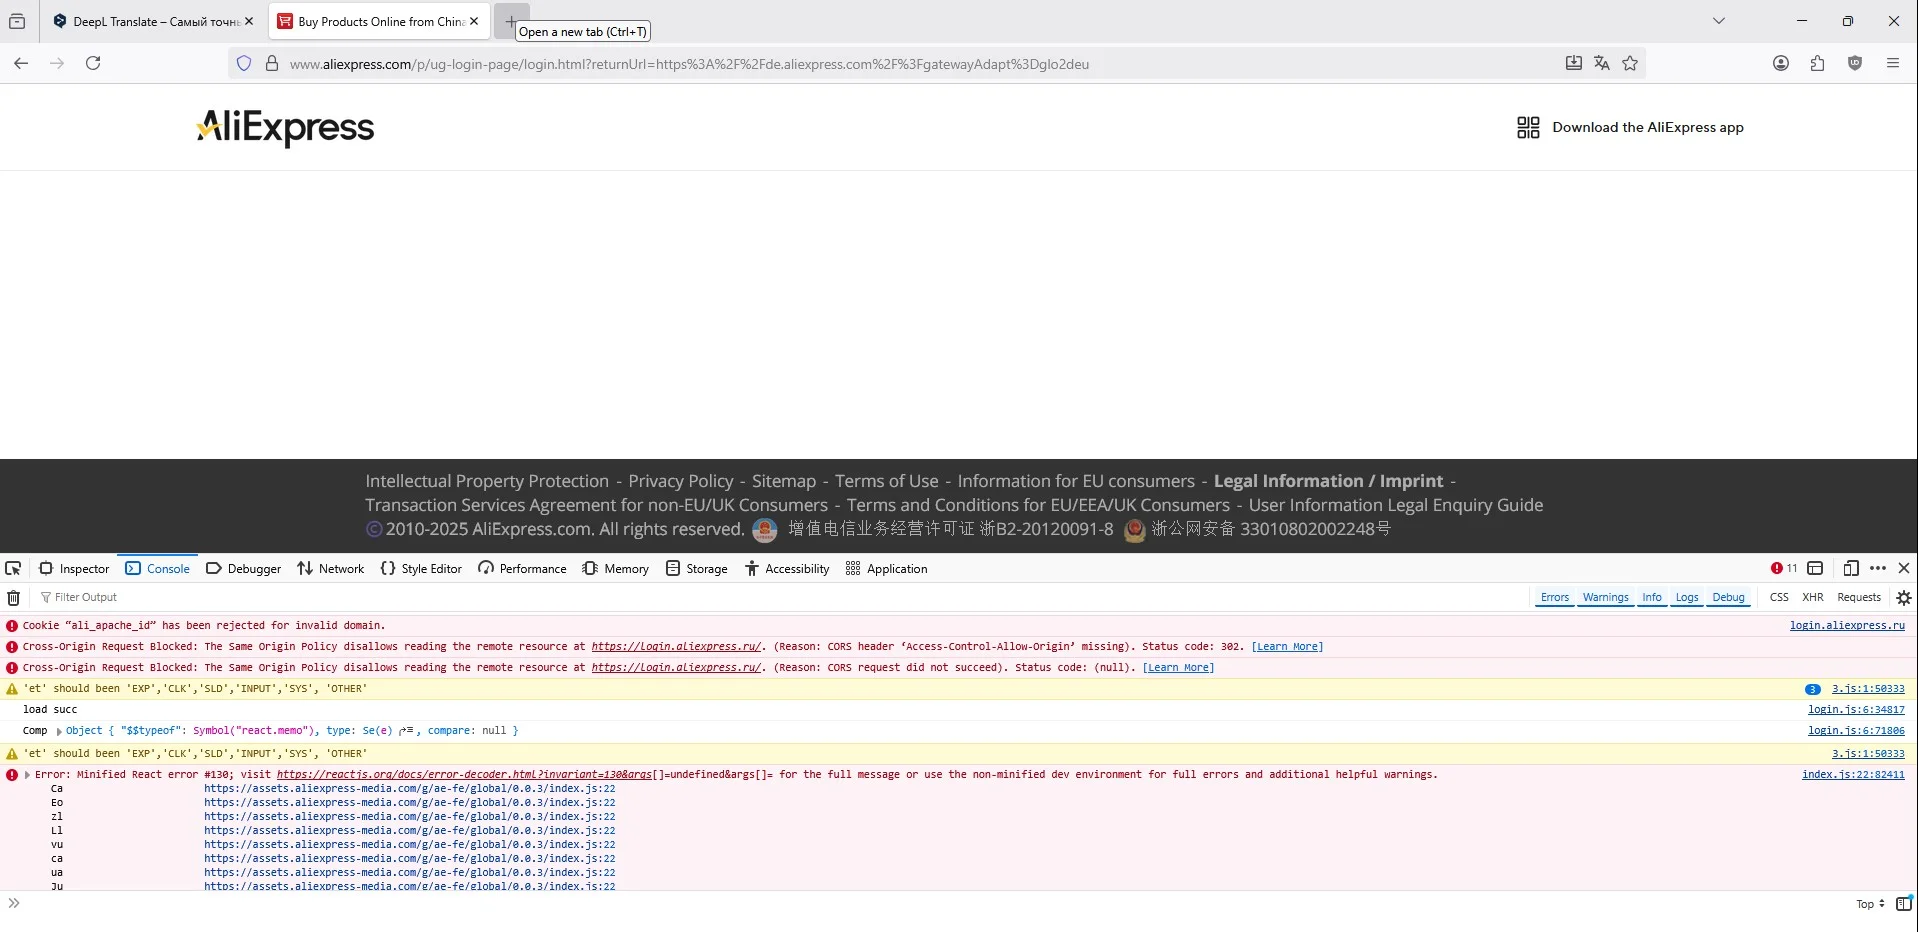Toggle the Debug filter in console
Viewport: 1918px width, 932px height.
pyautogui.click(x=1728, y=597)
